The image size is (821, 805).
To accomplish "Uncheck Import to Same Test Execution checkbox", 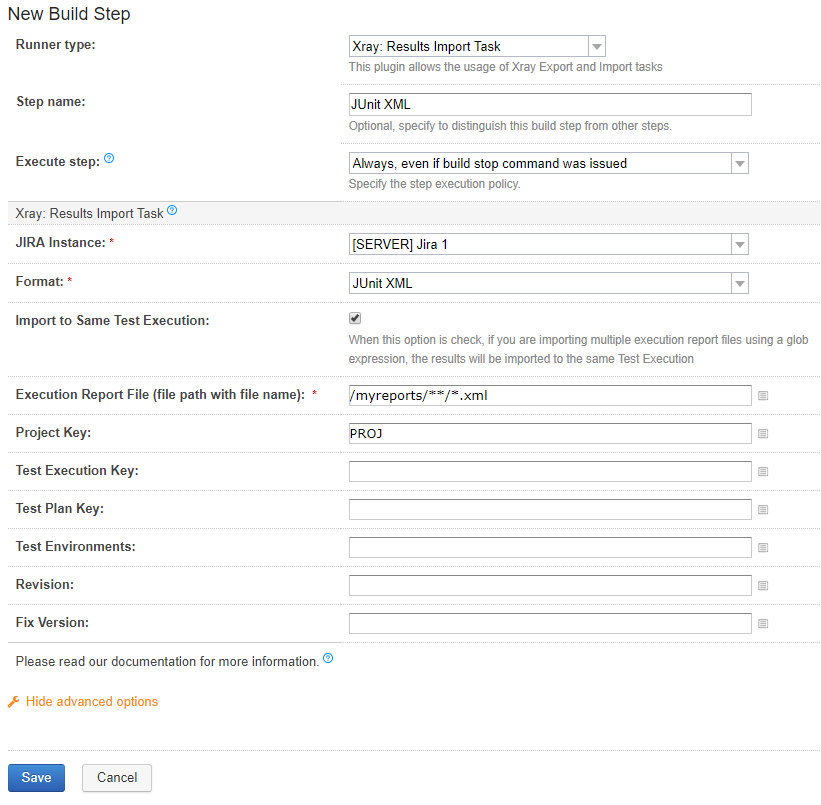I will [x=355, y=318].
